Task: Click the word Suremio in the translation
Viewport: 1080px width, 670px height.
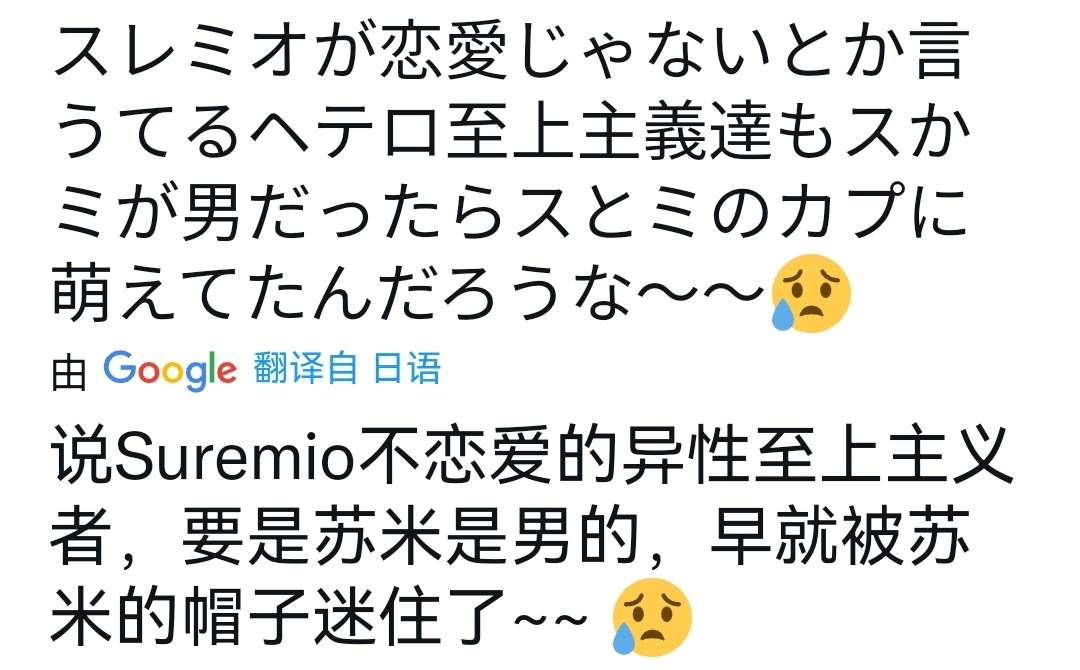Action: (235, 457)
